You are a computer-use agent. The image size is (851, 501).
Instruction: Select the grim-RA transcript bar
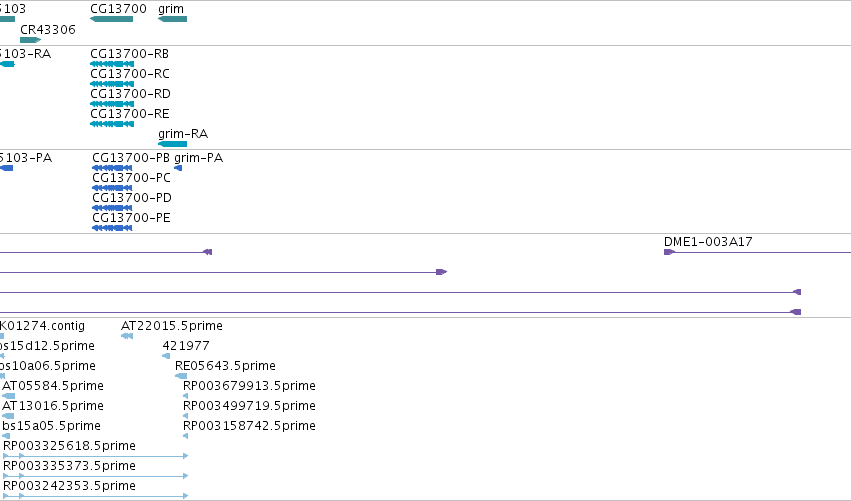tap(173, 144)
